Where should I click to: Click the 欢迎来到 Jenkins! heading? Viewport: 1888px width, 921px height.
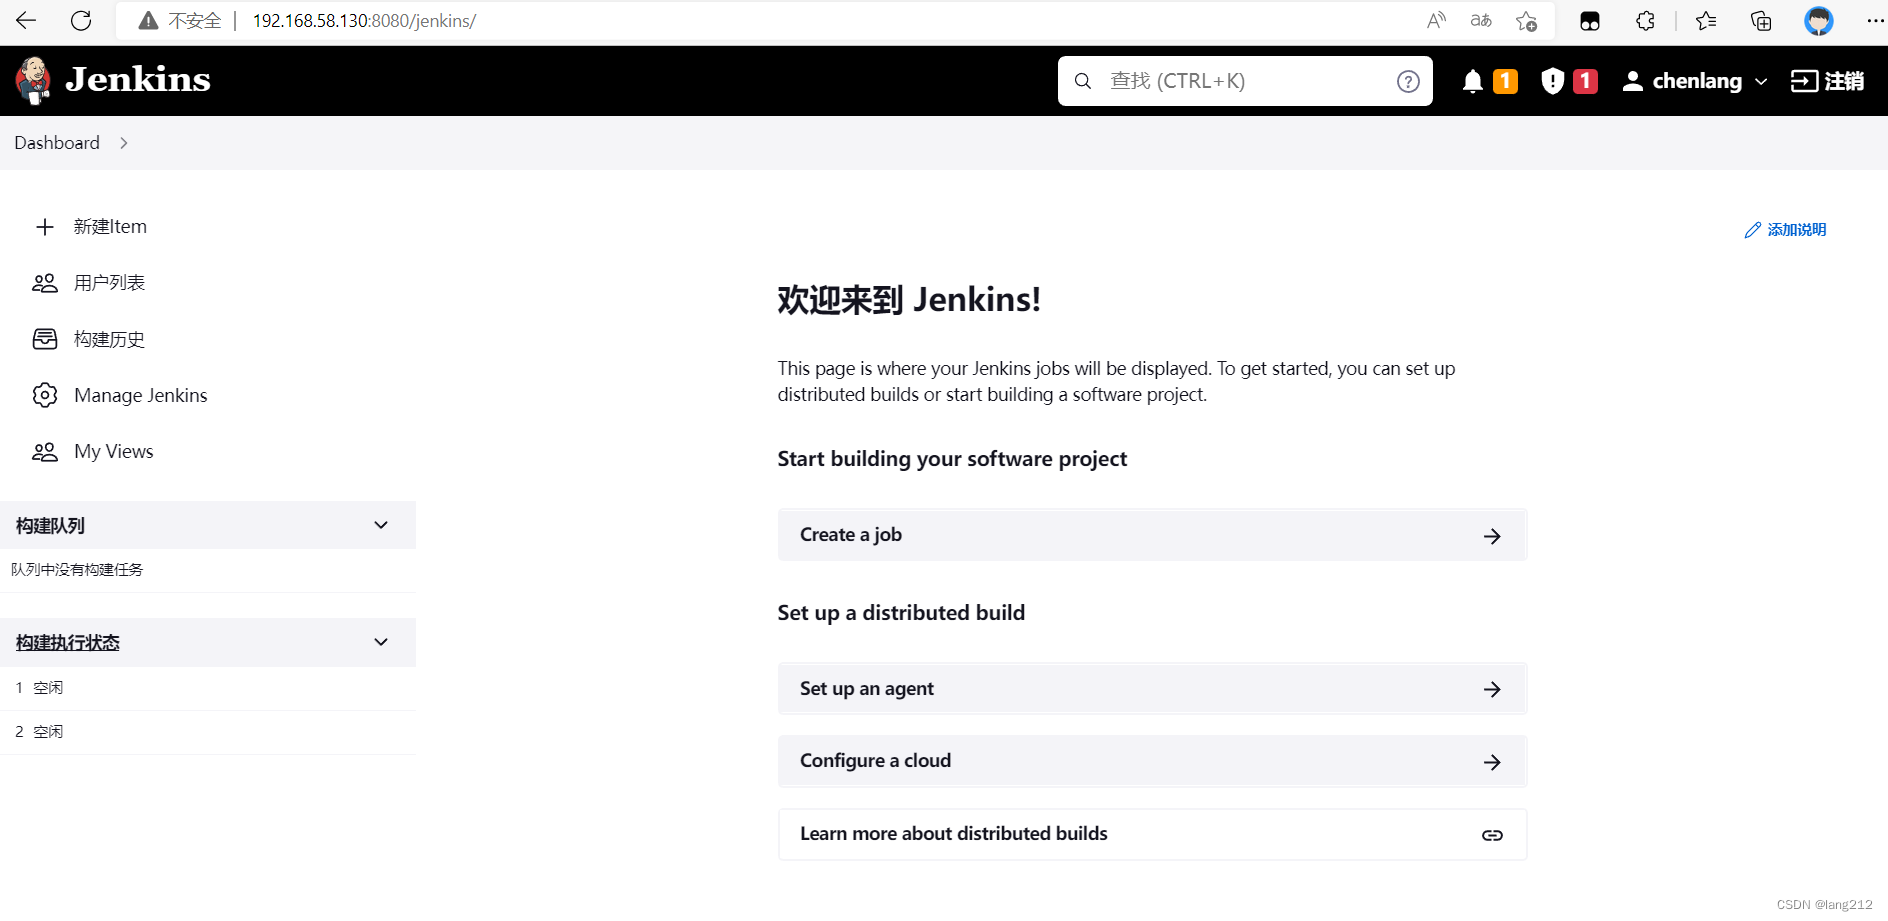909,300
